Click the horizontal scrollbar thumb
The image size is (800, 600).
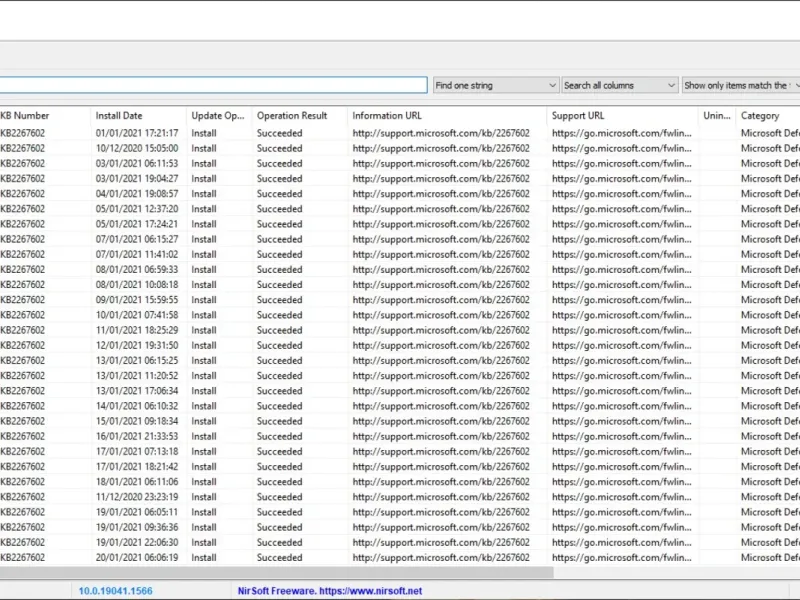(x=277, y=572)
